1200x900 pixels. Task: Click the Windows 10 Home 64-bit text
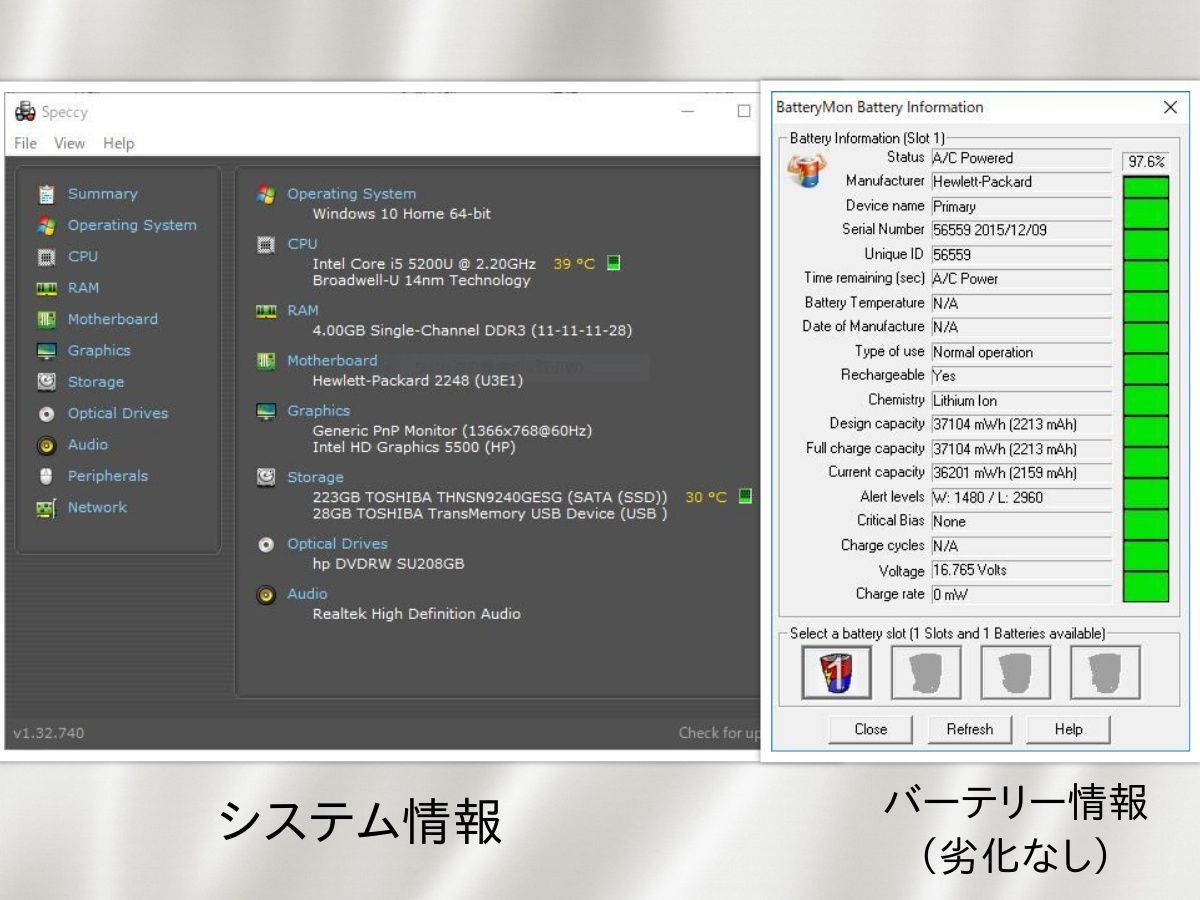coord(402,214)
